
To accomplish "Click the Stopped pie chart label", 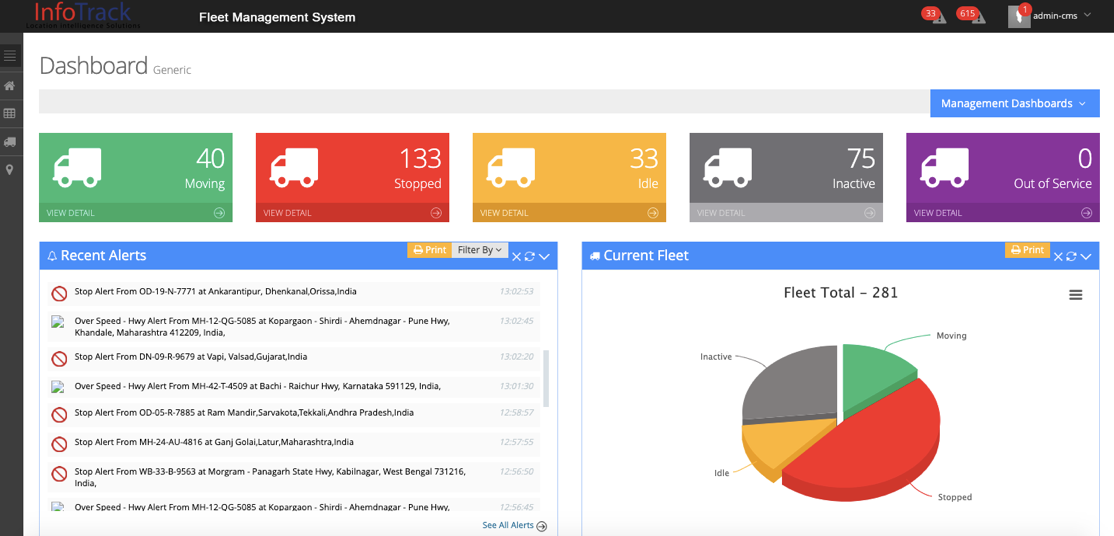I will point(954,497).
